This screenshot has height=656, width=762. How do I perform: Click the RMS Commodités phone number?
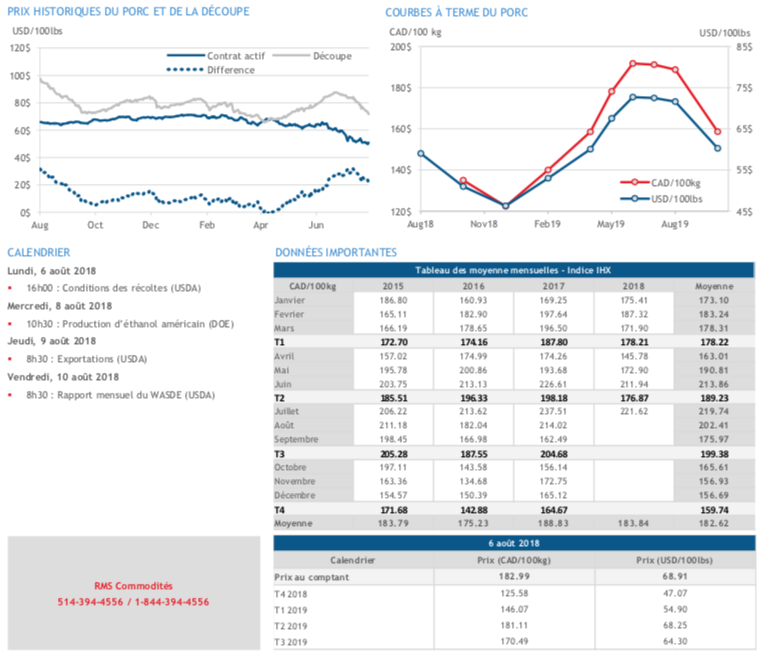(x=134, y=602)
